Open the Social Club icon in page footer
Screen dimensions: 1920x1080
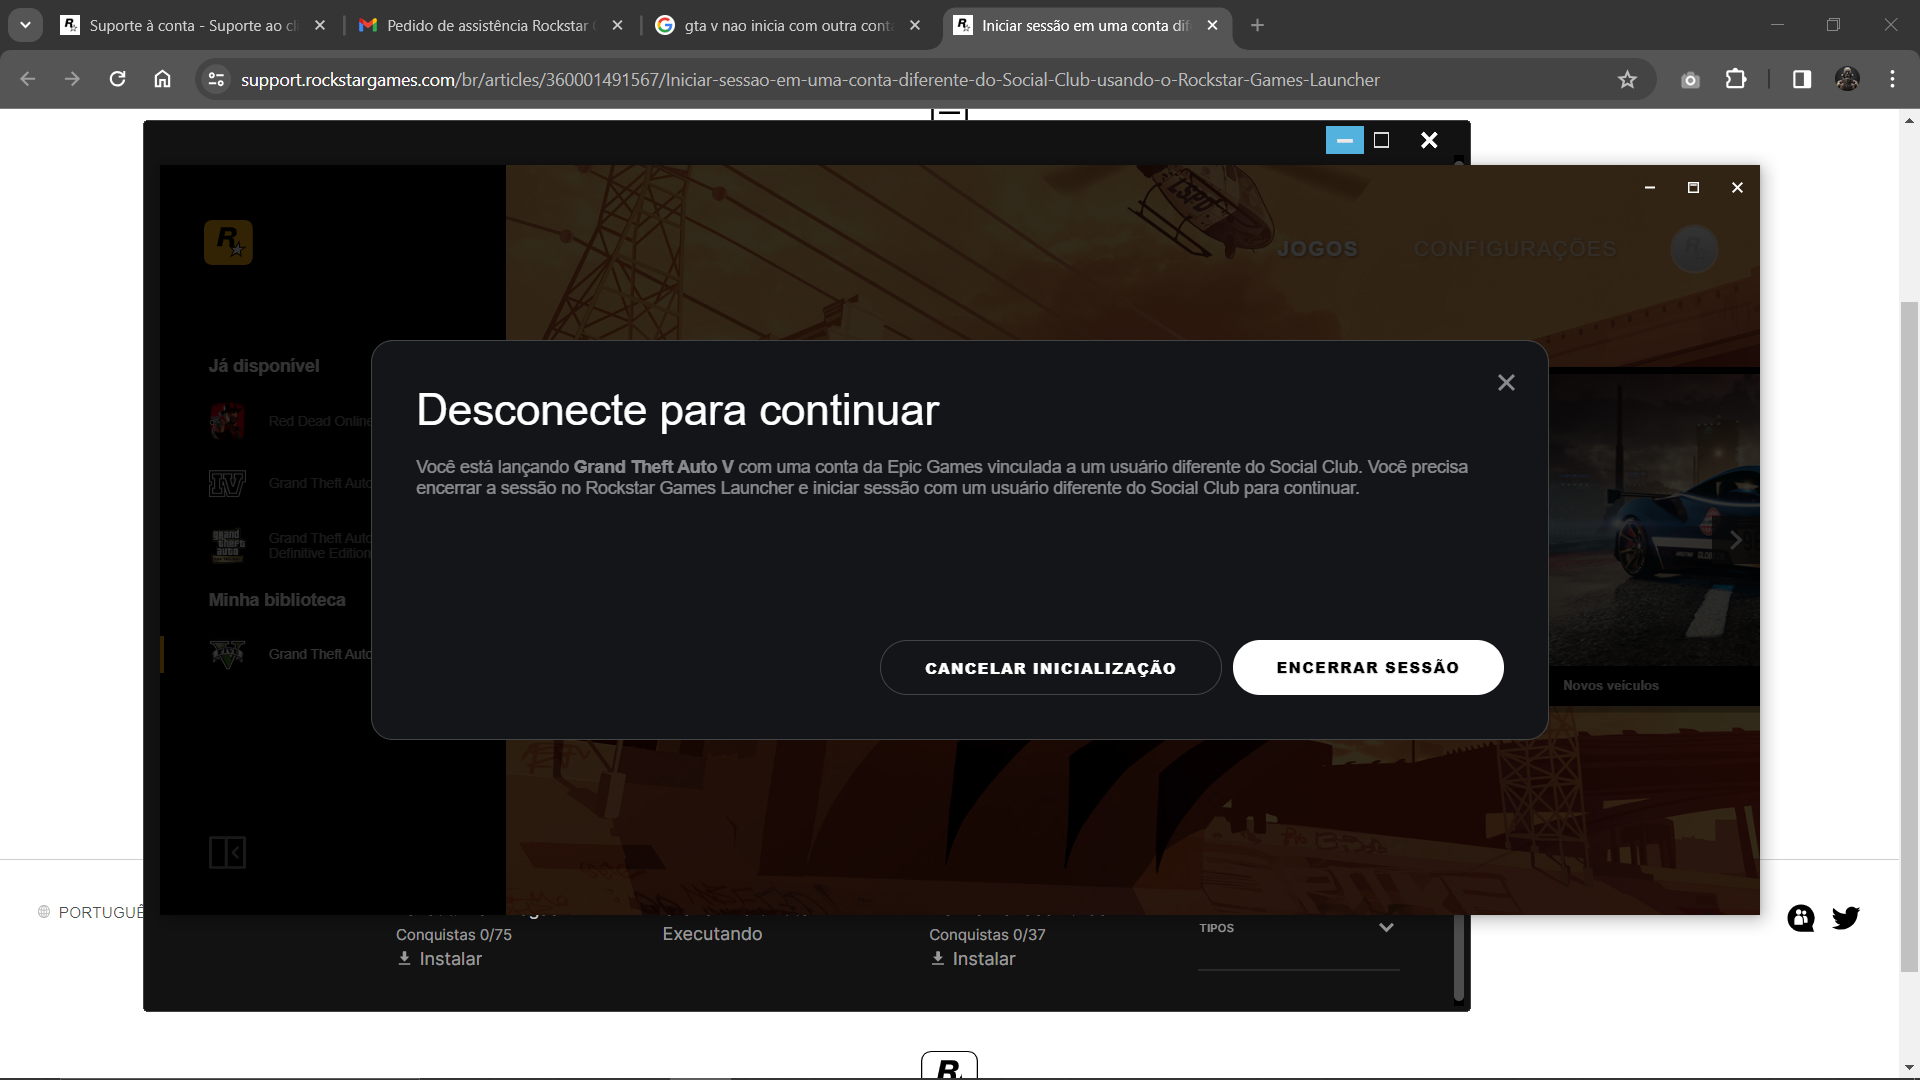pos(1801,917)
